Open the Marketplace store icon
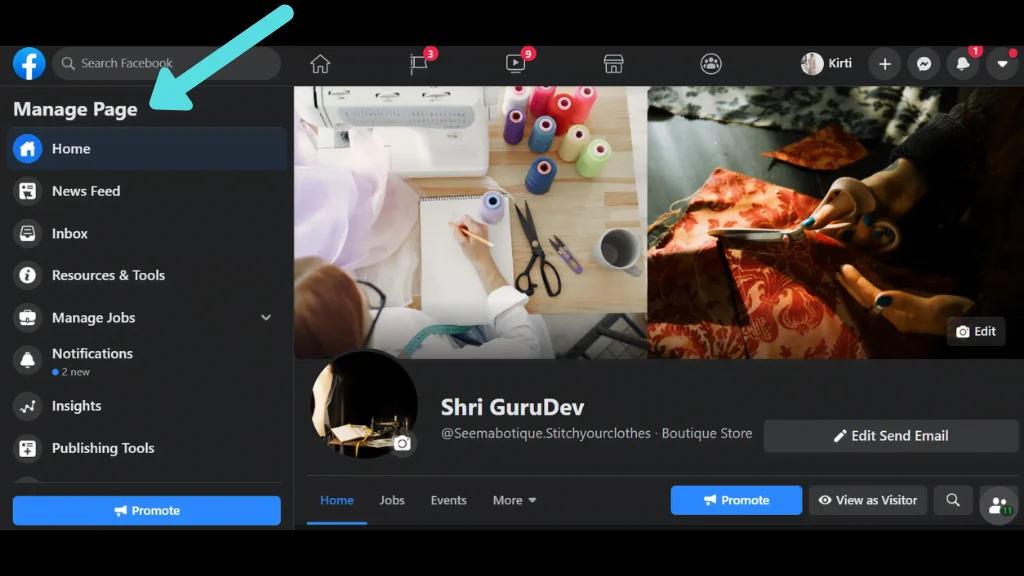 coord(613,64)
